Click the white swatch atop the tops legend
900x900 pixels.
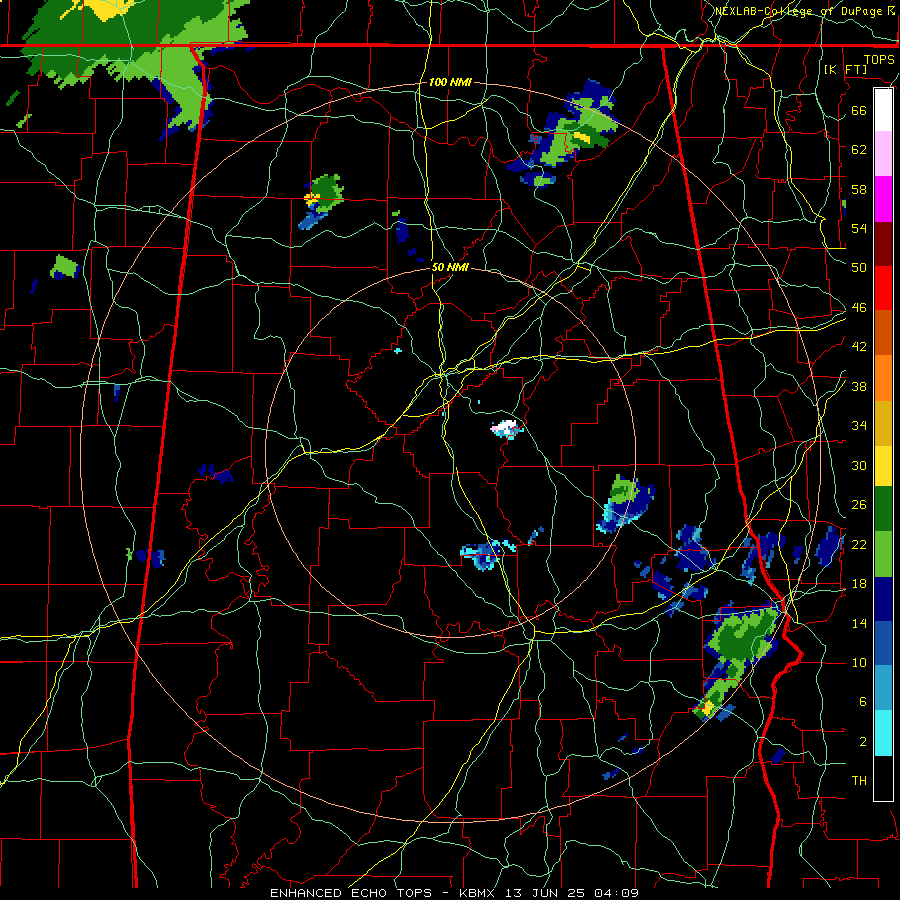point(883,110)
